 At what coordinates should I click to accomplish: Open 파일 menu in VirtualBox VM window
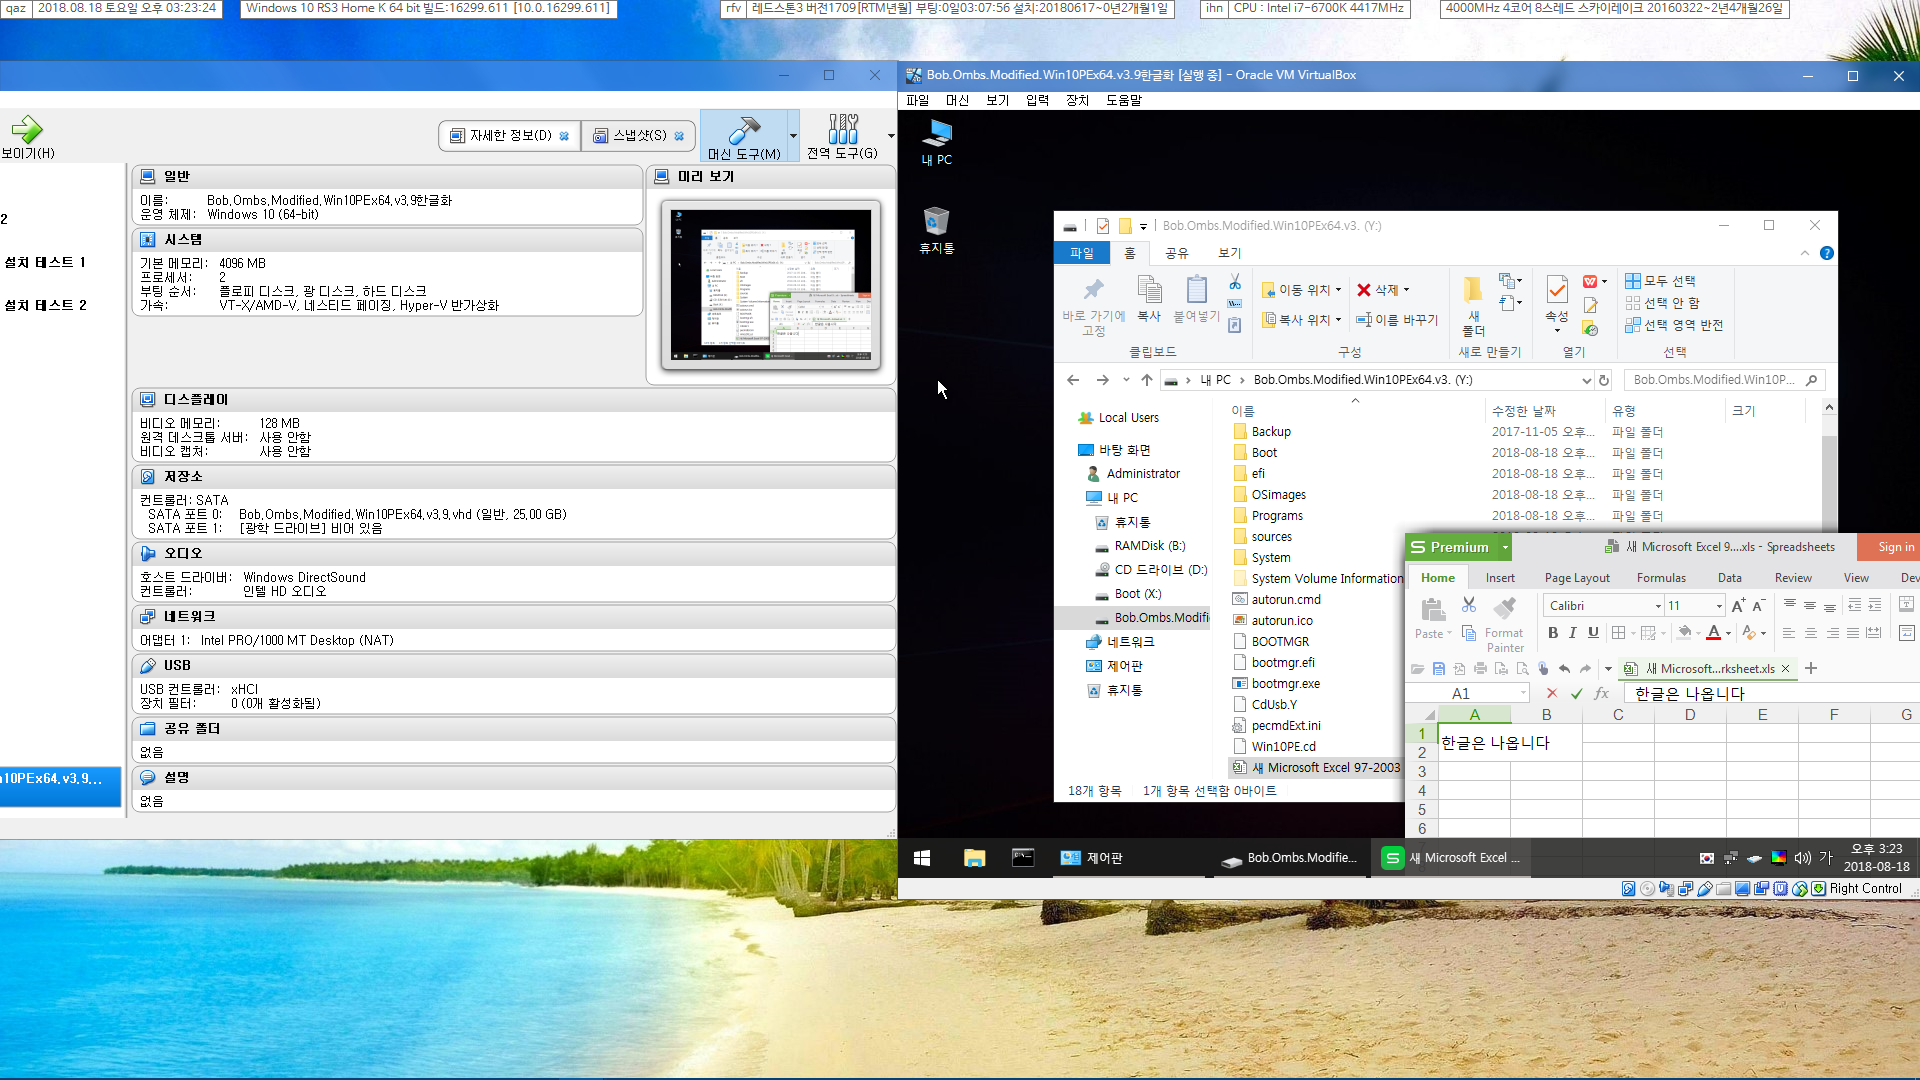(917, 100)
